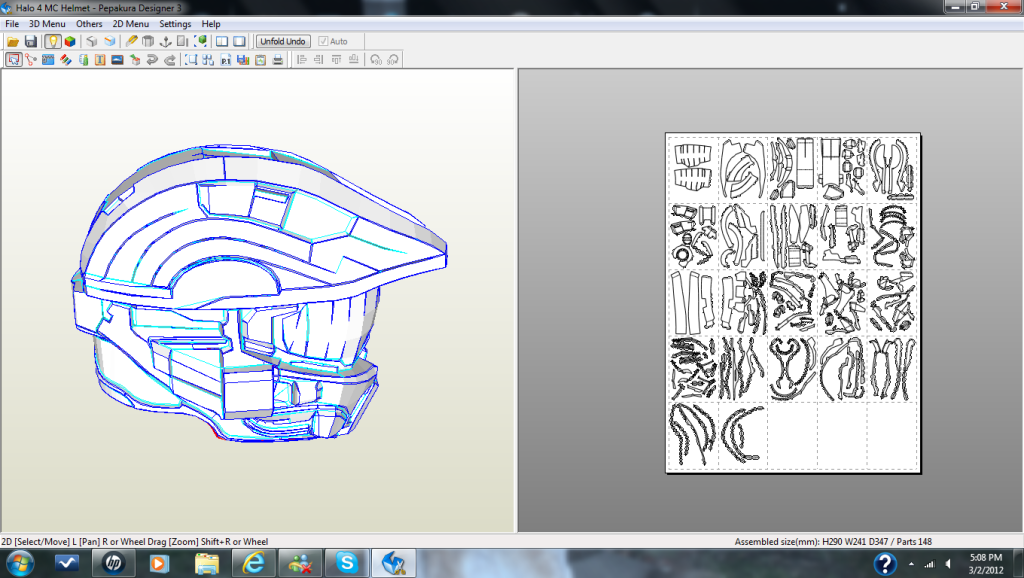Toggle the Auto checkbox
The height and width of the screenshot is (578, 1024).
click(x=333, y=41)
